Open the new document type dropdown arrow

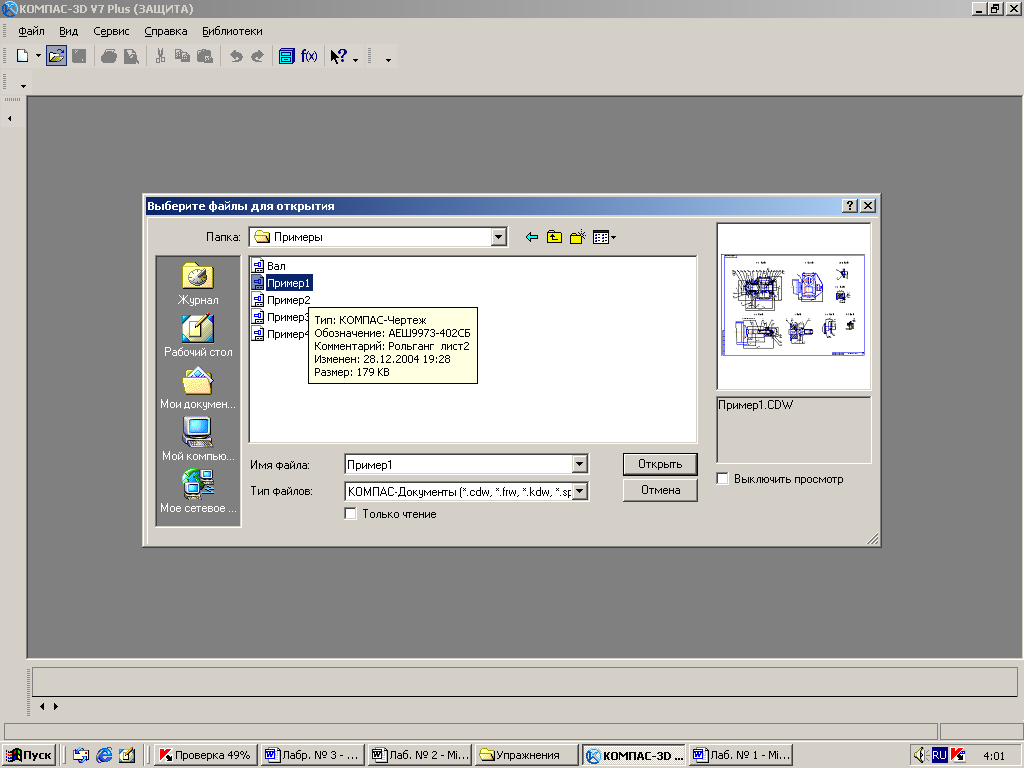(x=38, y=56)
